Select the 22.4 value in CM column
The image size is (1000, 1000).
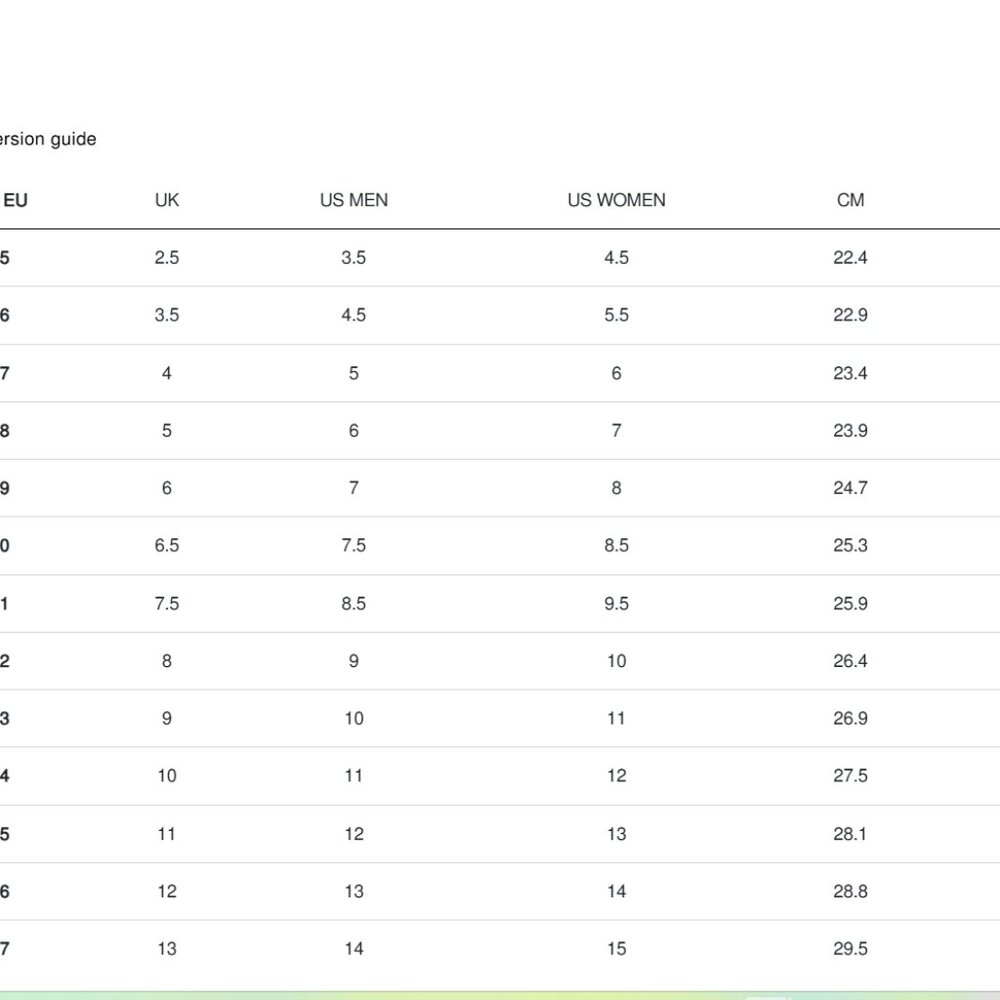point(850,258)
